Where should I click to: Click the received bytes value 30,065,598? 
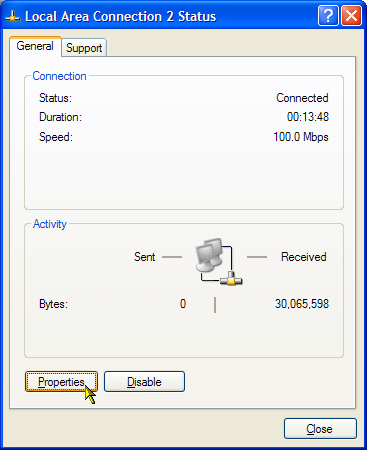(302, 304)
